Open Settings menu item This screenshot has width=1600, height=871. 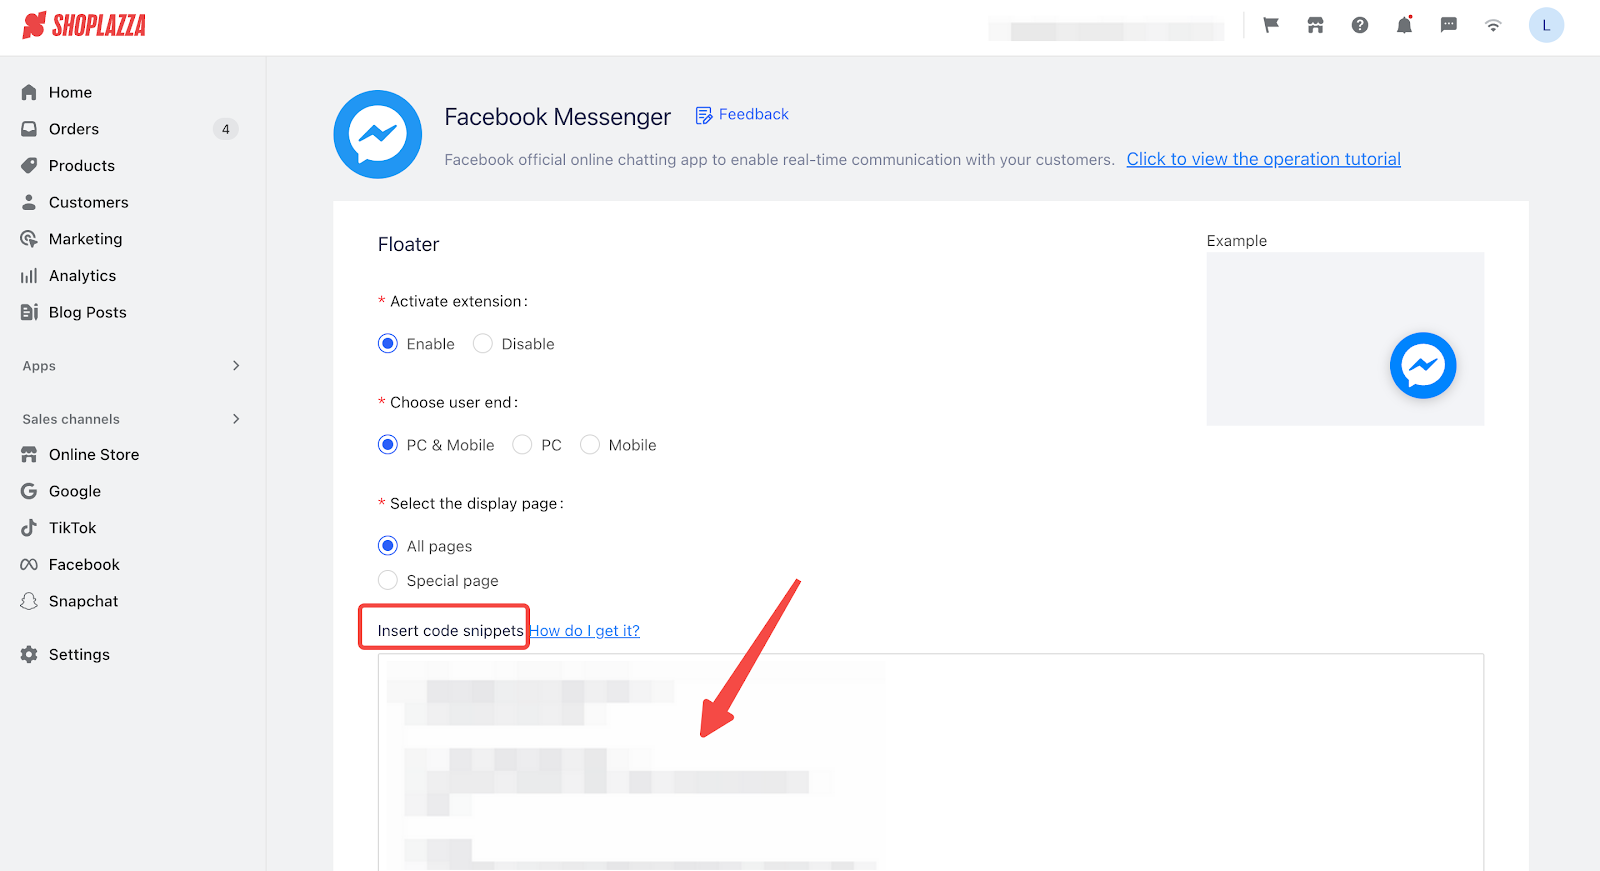tap(79, 655)
